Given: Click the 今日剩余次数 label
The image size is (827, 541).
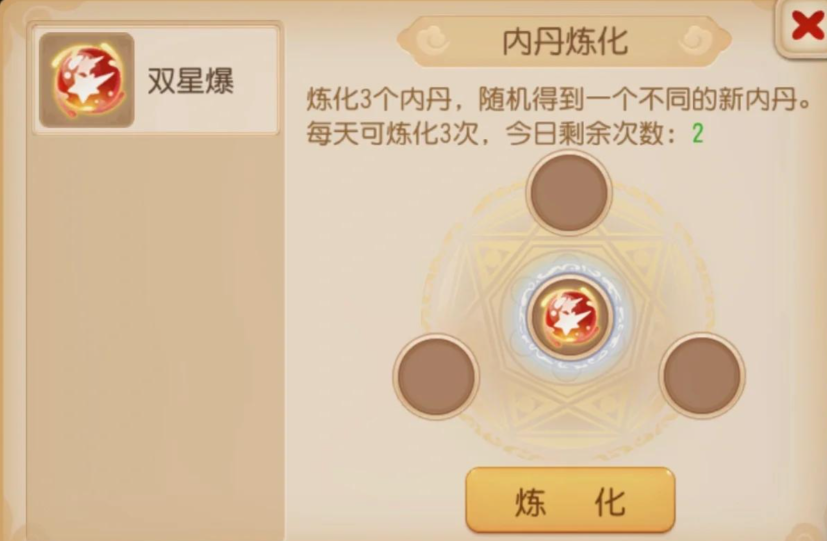Looking at the screenshot, I should click(x=585, y=134).
